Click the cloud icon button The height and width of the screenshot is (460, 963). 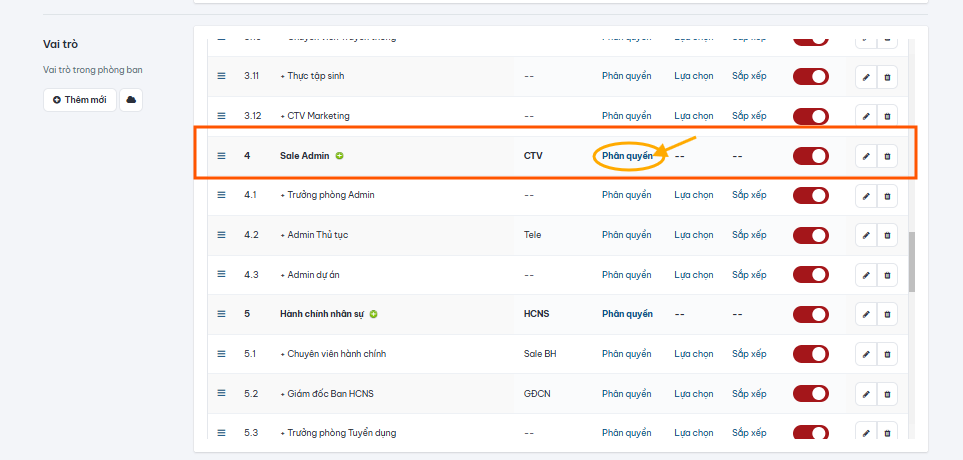[x=131, y=99]
